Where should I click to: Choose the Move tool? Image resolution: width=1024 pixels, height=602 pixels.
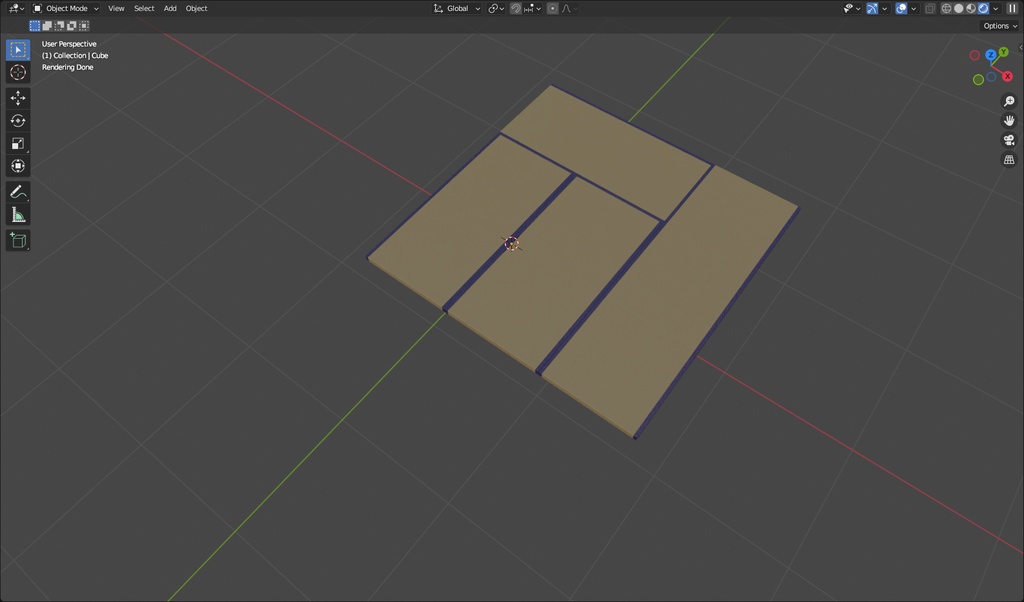click(18, 98)
